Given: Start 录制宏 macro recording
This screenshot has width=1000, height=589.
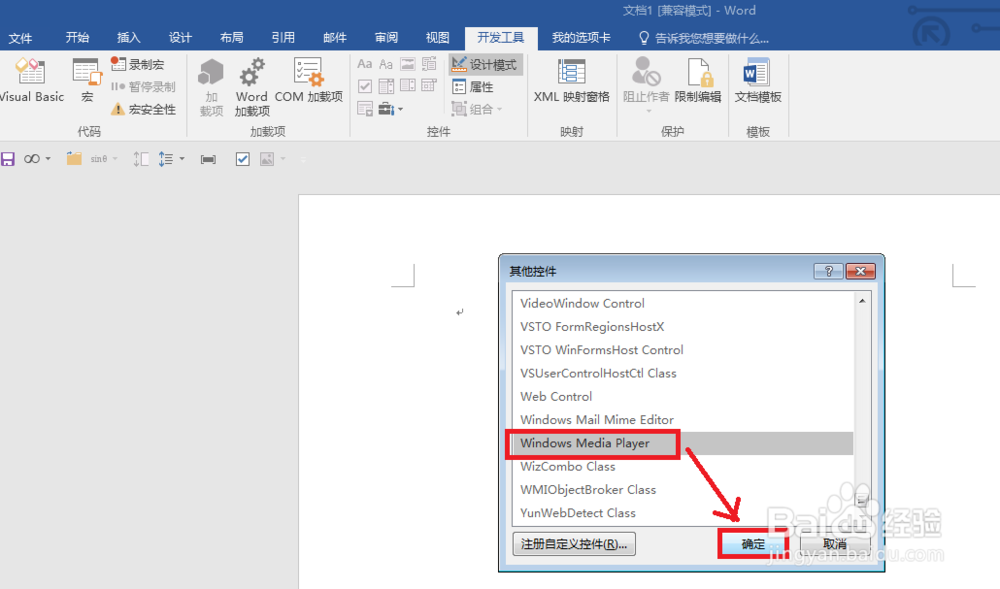Looking at the screenshot, I should coord(138,64).
